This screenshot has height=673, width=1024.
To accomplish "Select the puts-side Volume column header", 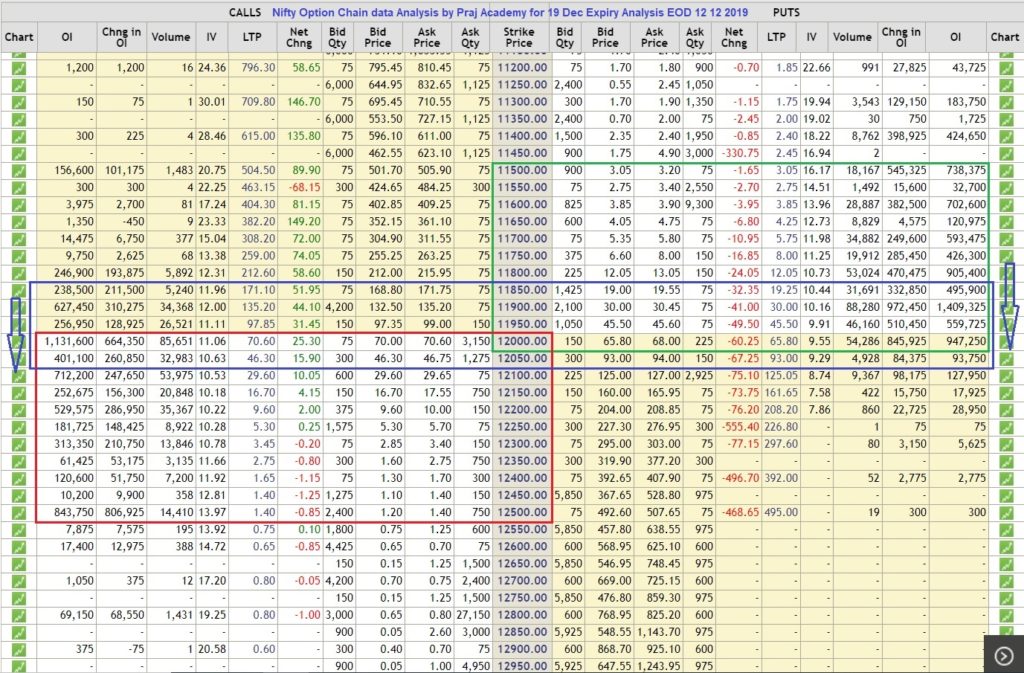I will tap(852, 38).
